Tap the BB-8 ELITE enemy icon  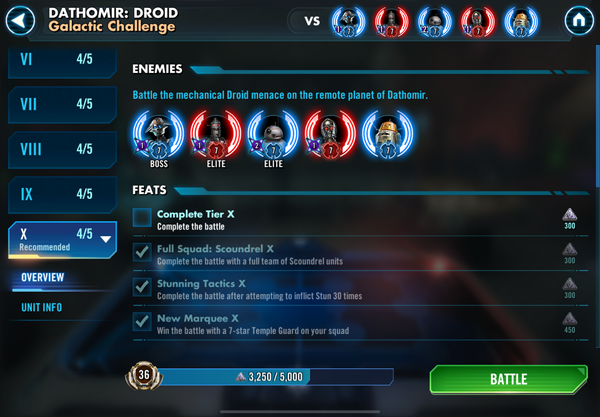tap(273, 135)
